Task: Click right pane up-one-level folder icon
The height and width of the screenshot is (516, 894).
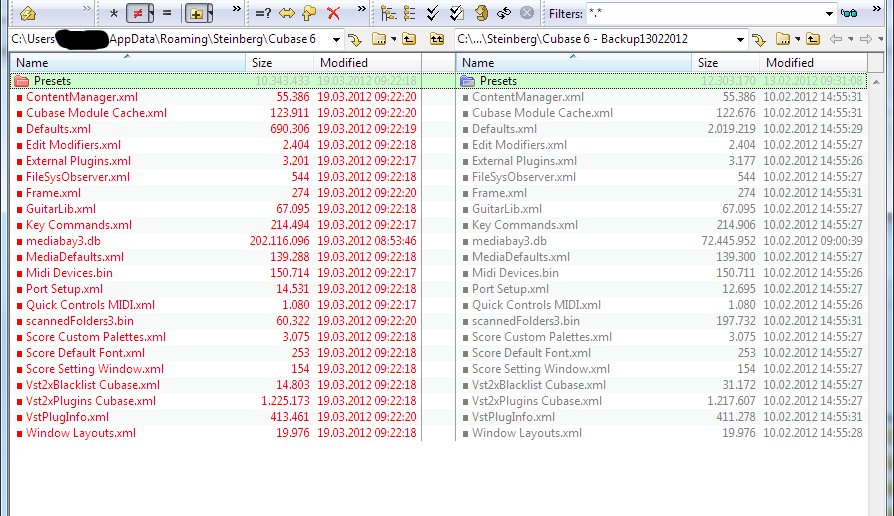Action: pyautogui.click(x=813, y=39)
